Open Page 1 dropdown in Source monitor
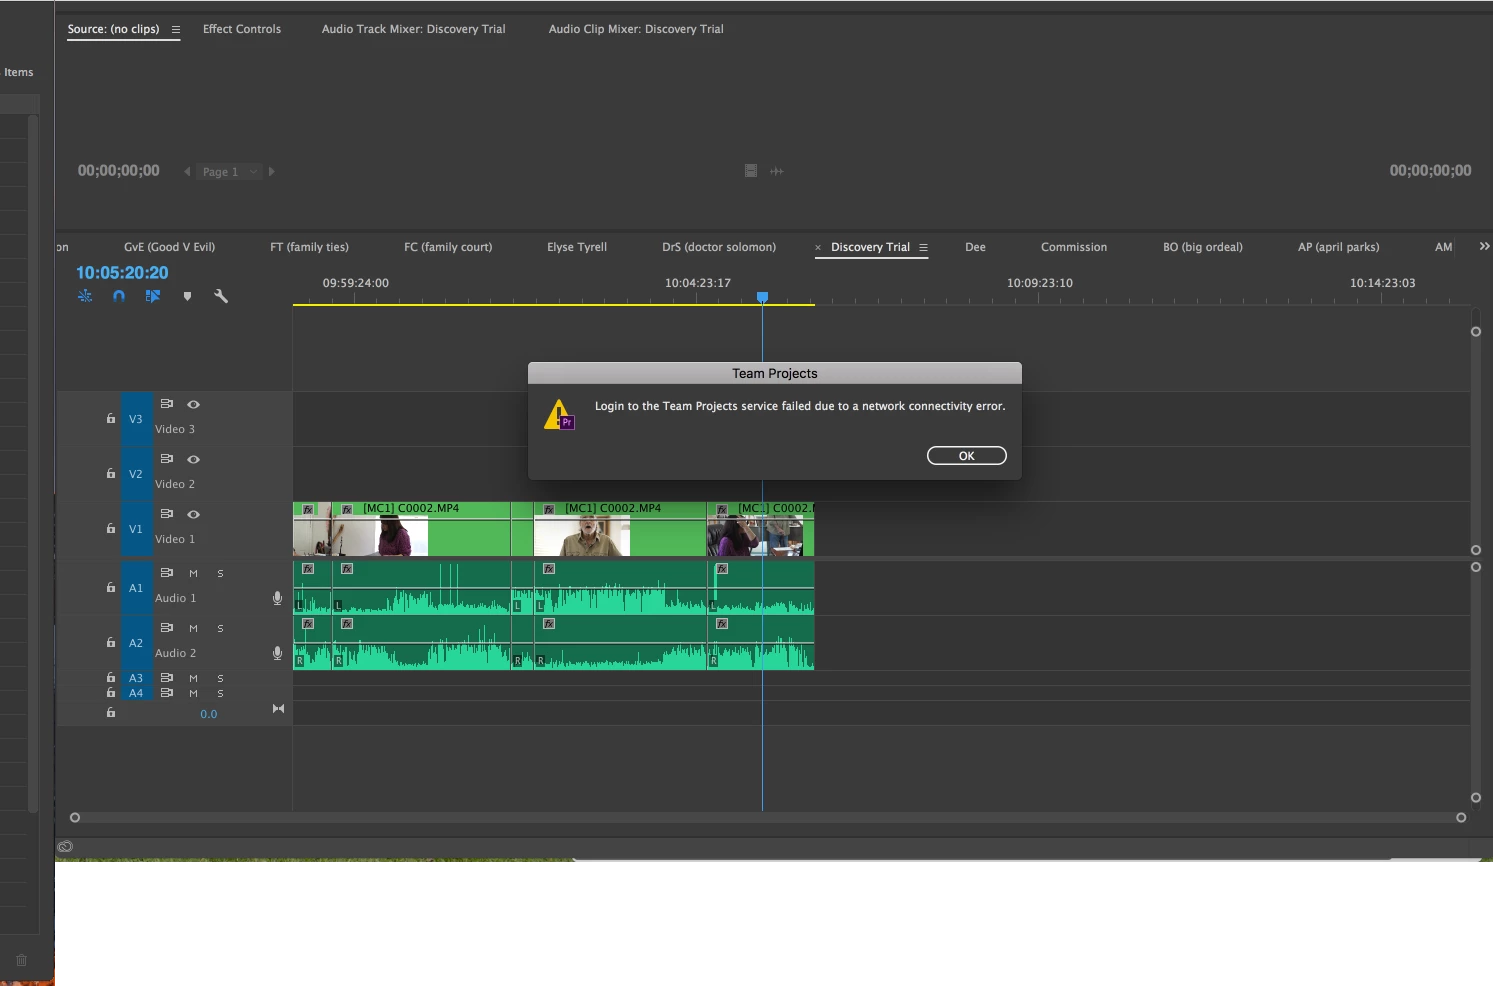This screenshot has width=1493, height=986. [x=229, y=172]
